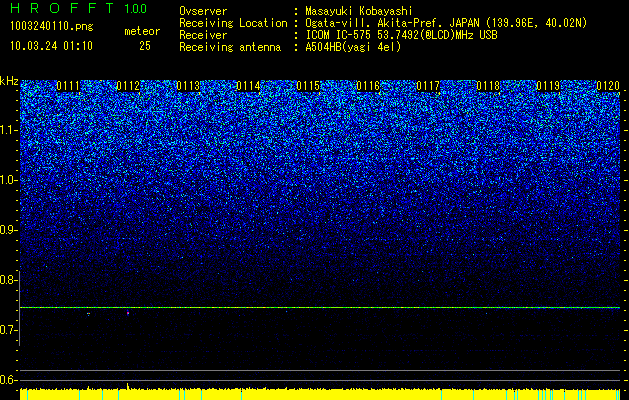
Task: Click the 0.9 frequency axis label
Action: (x=7, y=230)
